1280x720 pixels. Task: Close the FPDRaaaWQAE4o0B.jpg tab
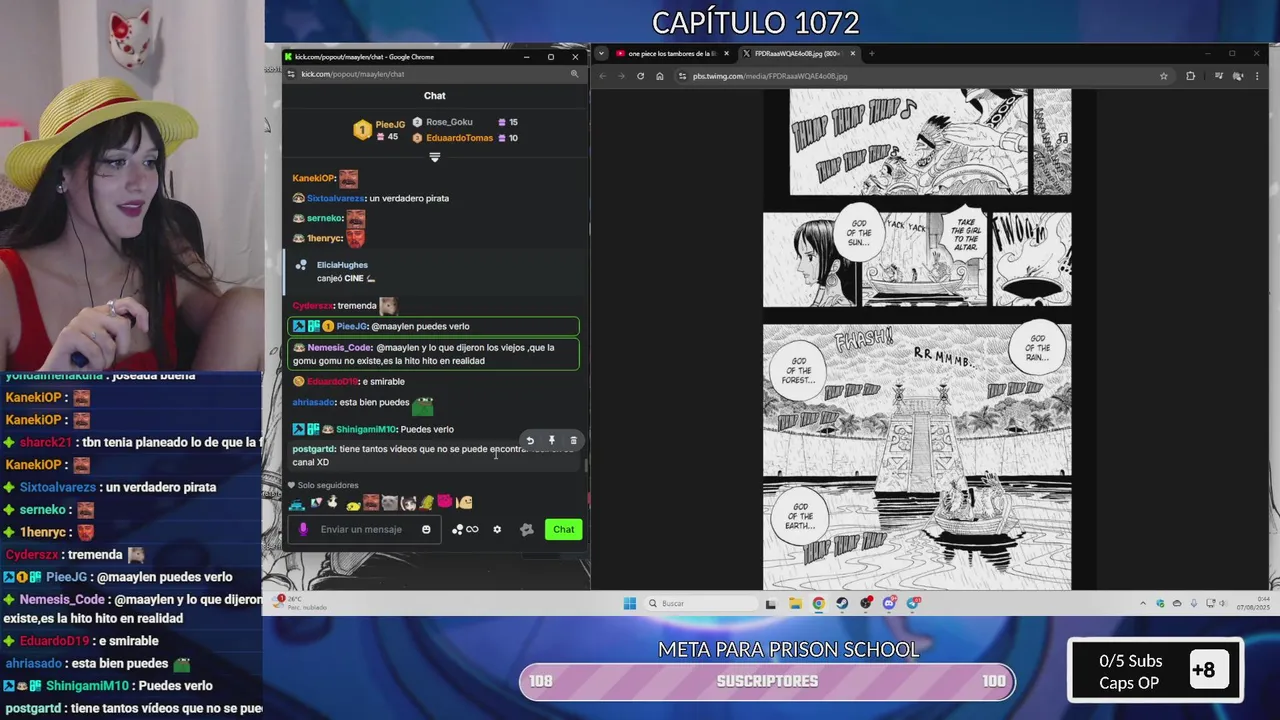[x=853, y=53]
